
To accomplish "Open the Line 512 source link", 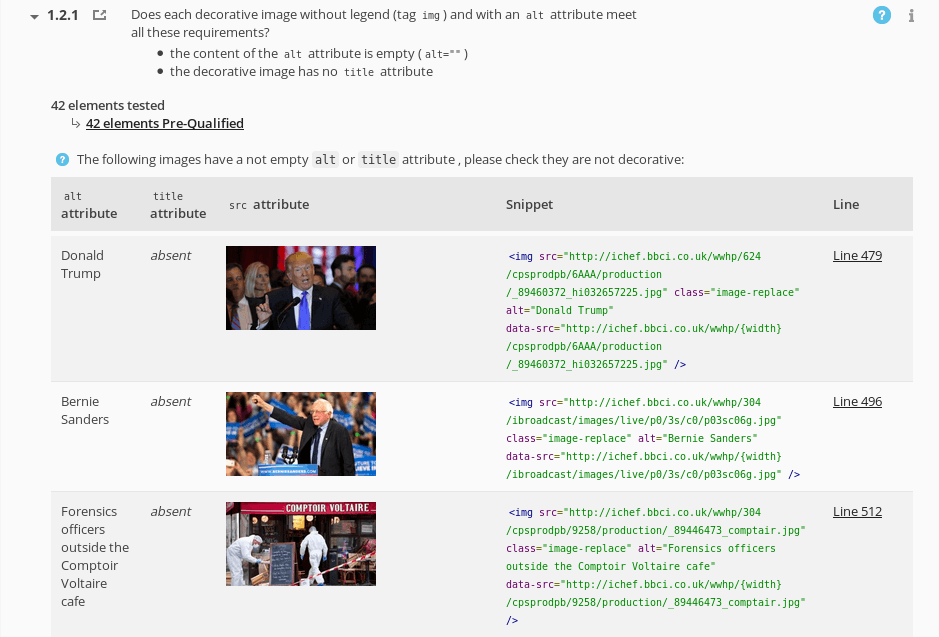I will pyautogui.click(x=857, y=511).
